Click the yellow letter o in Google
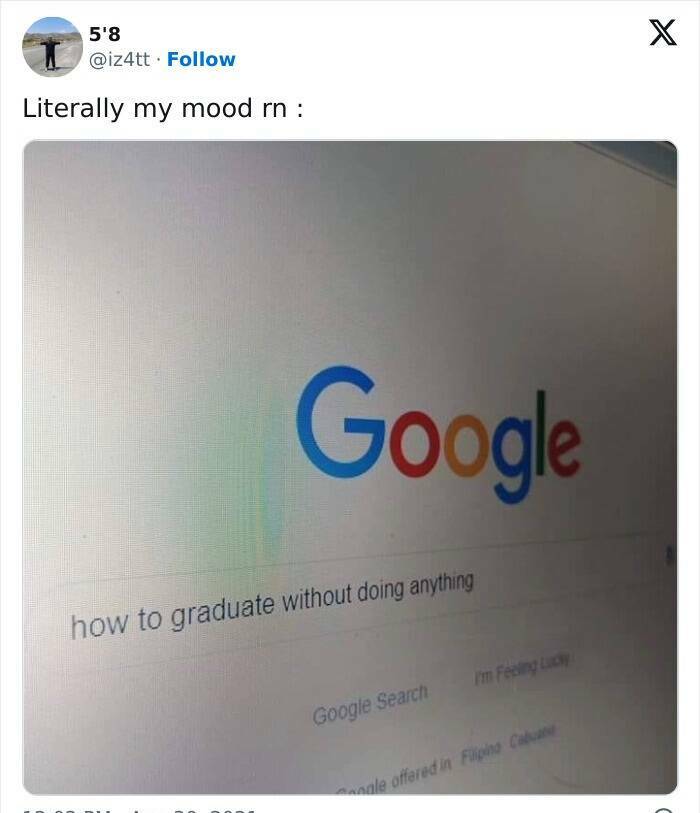700x813 pixels. tap(466, 445)
